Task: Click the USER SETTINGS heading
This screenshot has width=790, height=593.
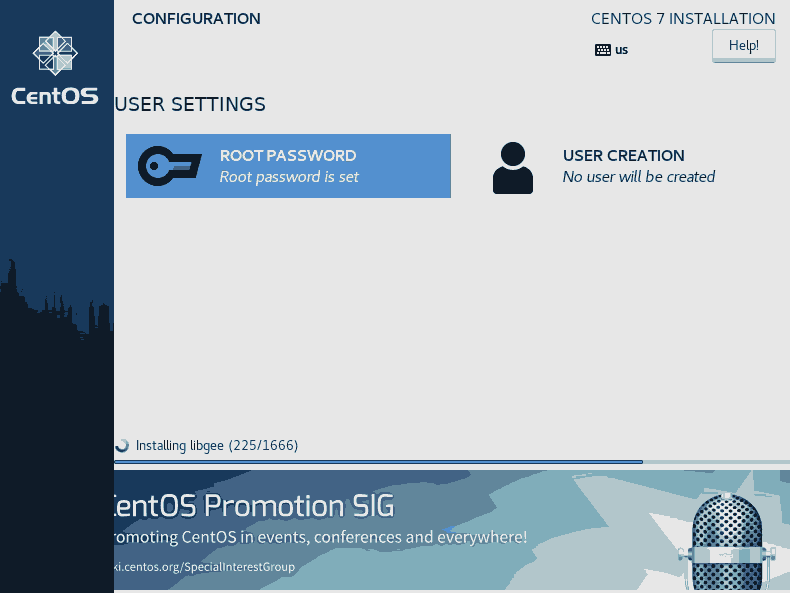Action: [x=190, y=104]
